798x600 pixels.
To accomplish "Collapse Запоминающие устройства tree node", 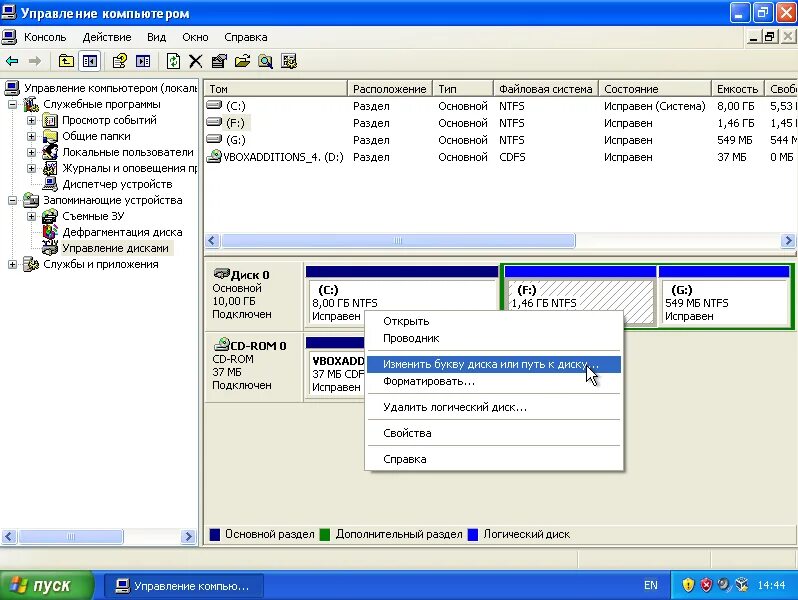I will point(12,201).
